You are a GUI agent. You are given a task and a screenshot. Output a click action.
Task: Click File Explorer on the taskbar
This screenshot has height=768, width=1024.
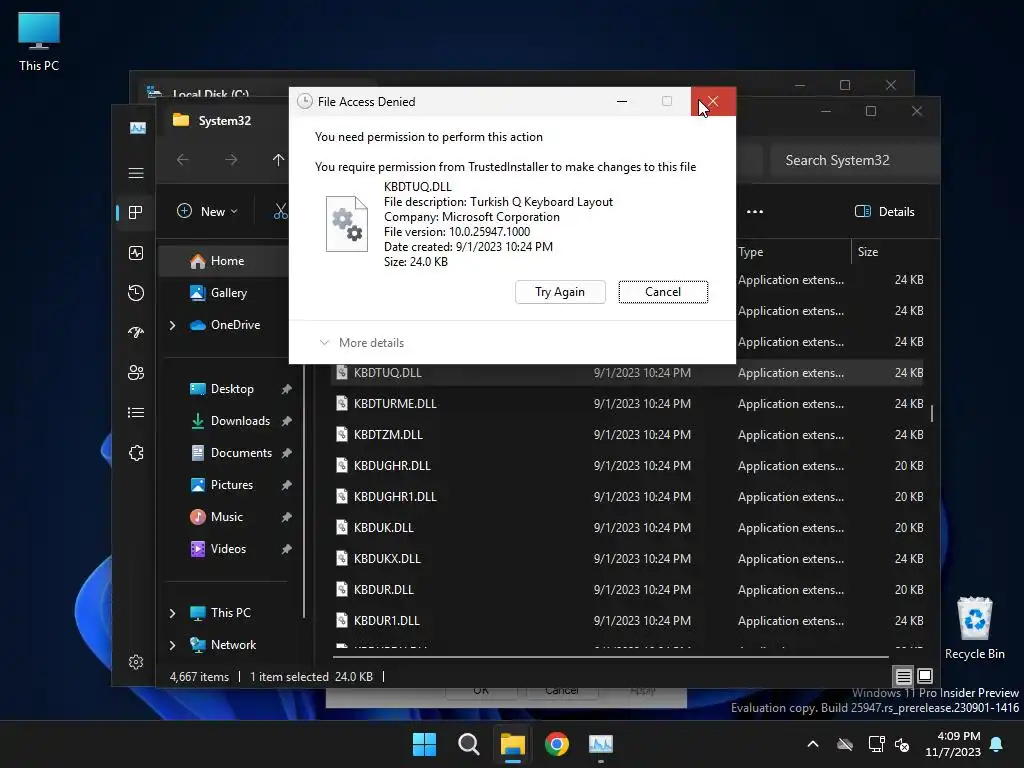[513, 744]
